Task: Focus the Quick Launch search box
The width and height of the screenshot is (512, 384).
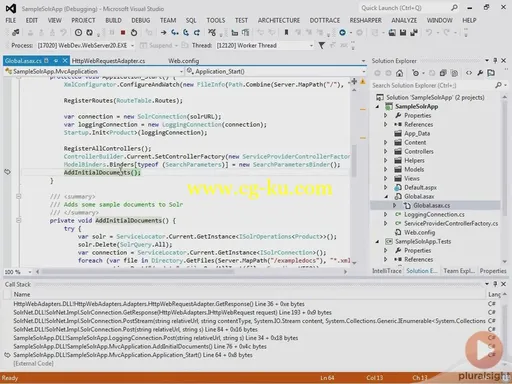Action: pyautogui.click(x=405, y=8)
